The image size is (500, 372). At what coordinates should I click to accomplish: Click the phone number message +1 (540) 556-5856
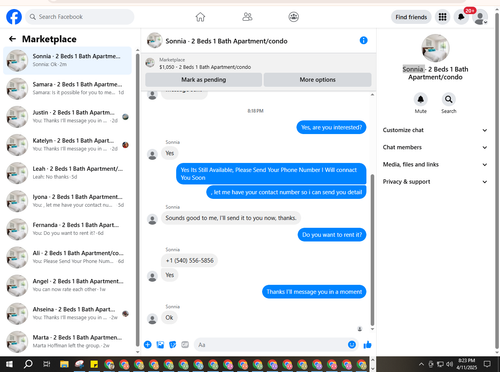[x=190, y=260]
